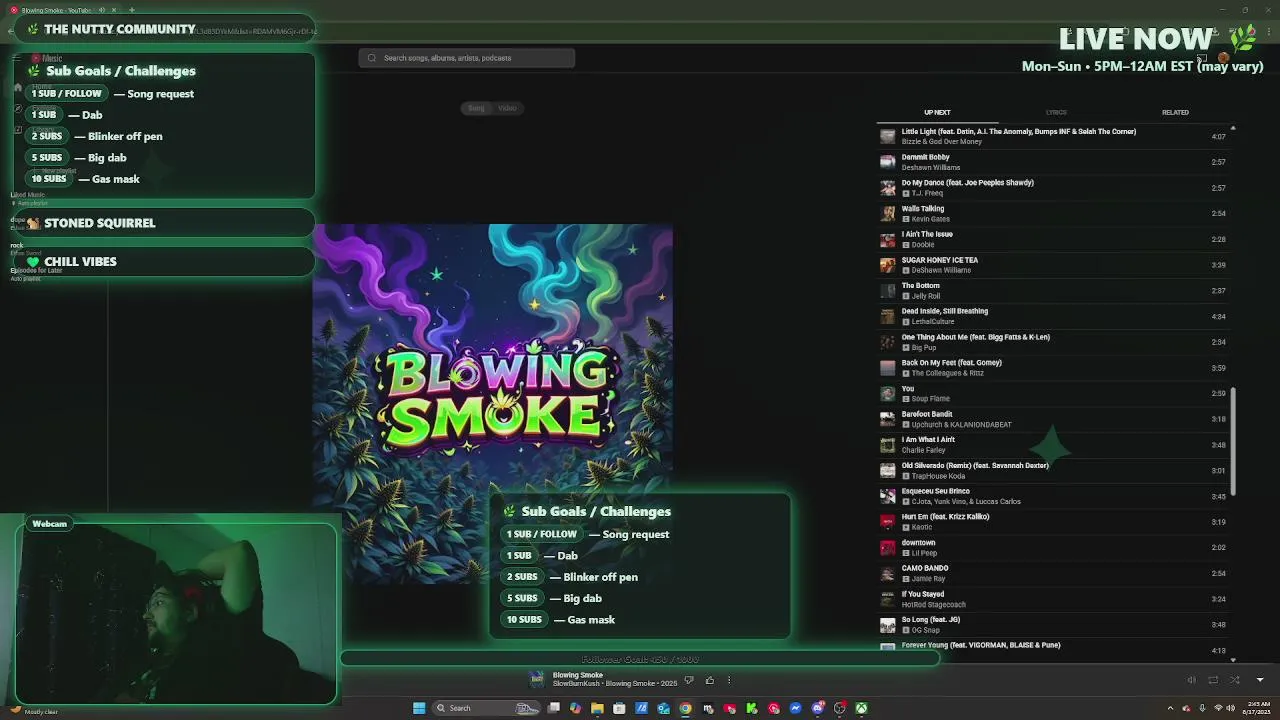
Task: Open Discord from the taskbar
Action: click(x=817, y=708)
